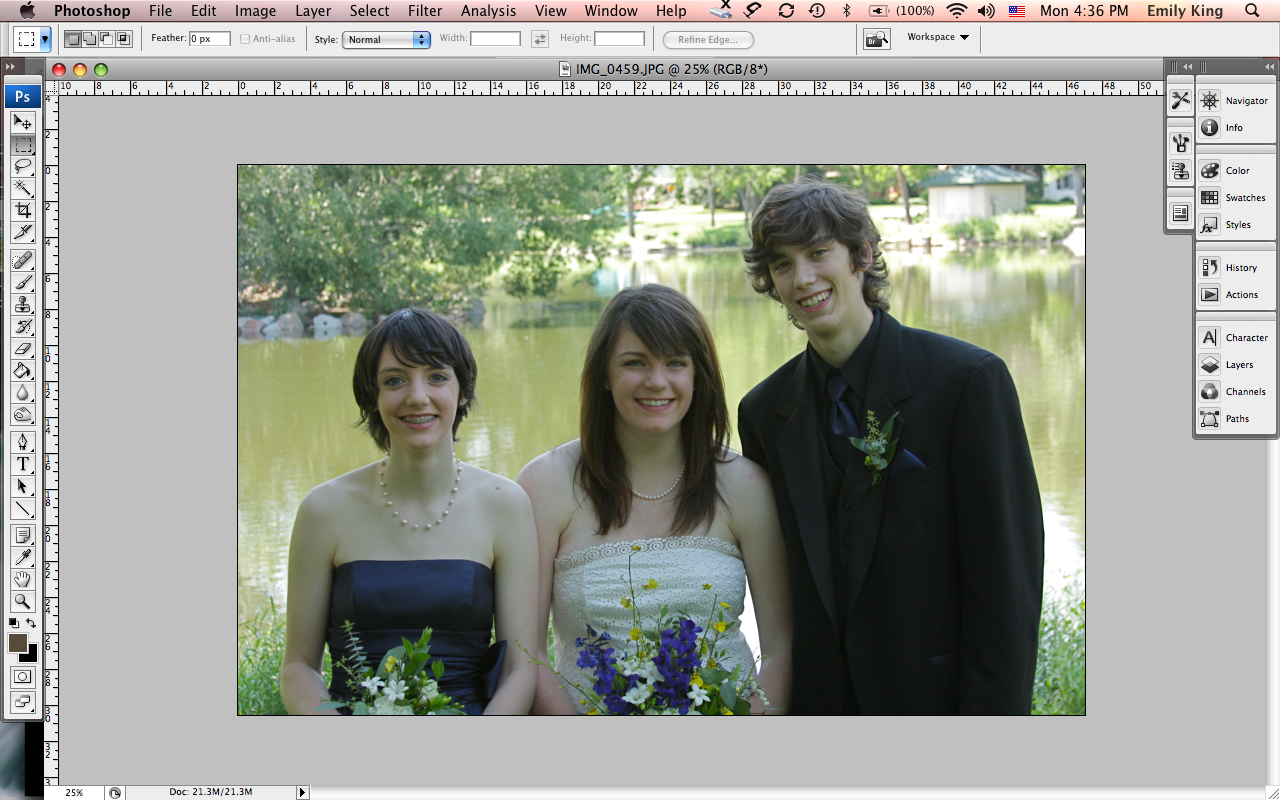Select the Pen tool
Image resolution: width=1280 pixels, height=800 pixels.
[22, 442]
